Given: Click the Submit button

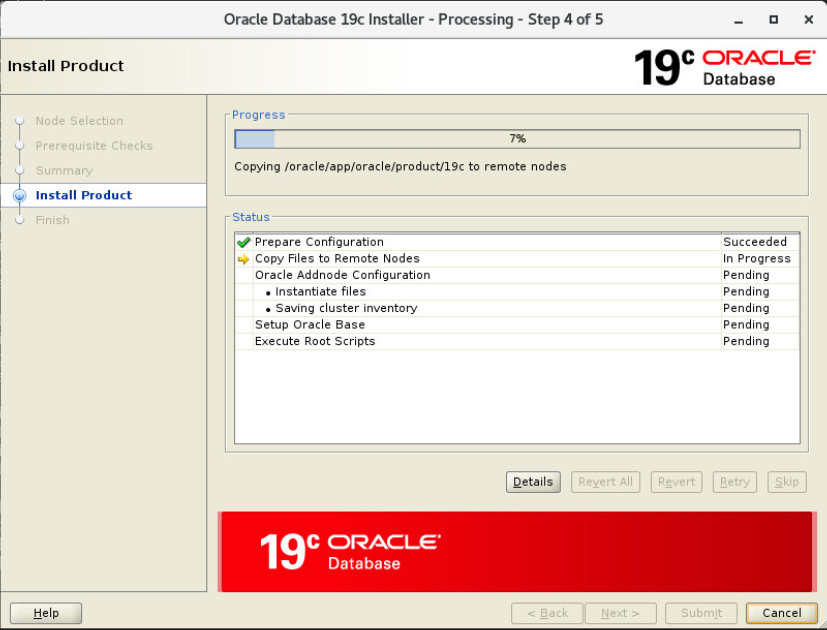Looking at the screenshot, I should click(701, 613).
